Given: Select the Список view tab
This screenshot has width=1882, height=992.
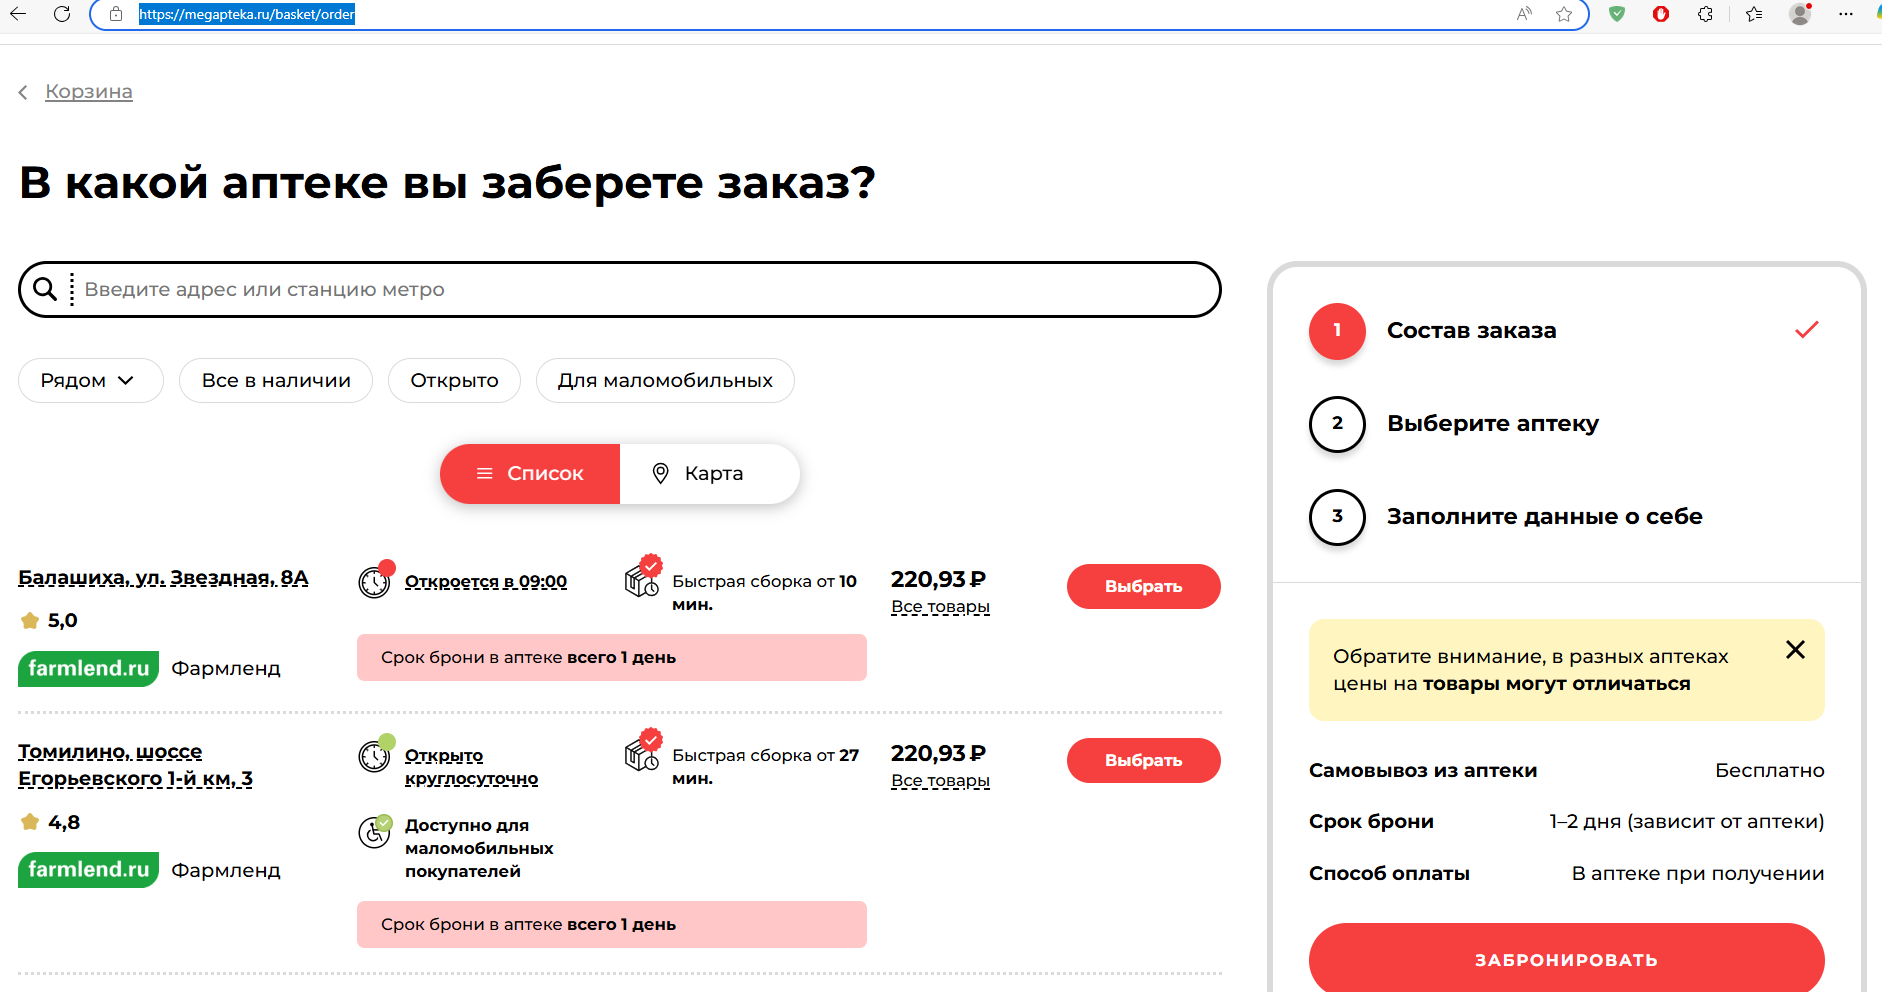Looking at the screenshot, I should [x=530, y=474].
